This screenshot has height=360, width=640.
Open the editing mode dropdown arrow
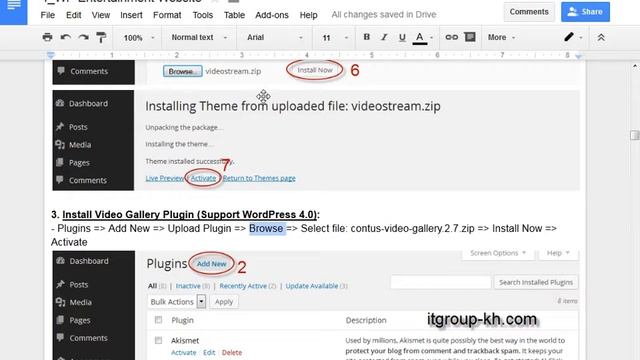click(581, 38)
